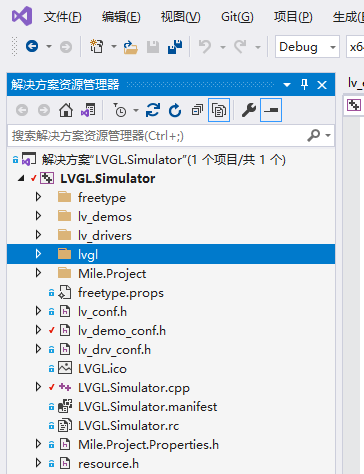Toggle the show all files button
This screenshot has width=364, height=474.
point(219,110)
